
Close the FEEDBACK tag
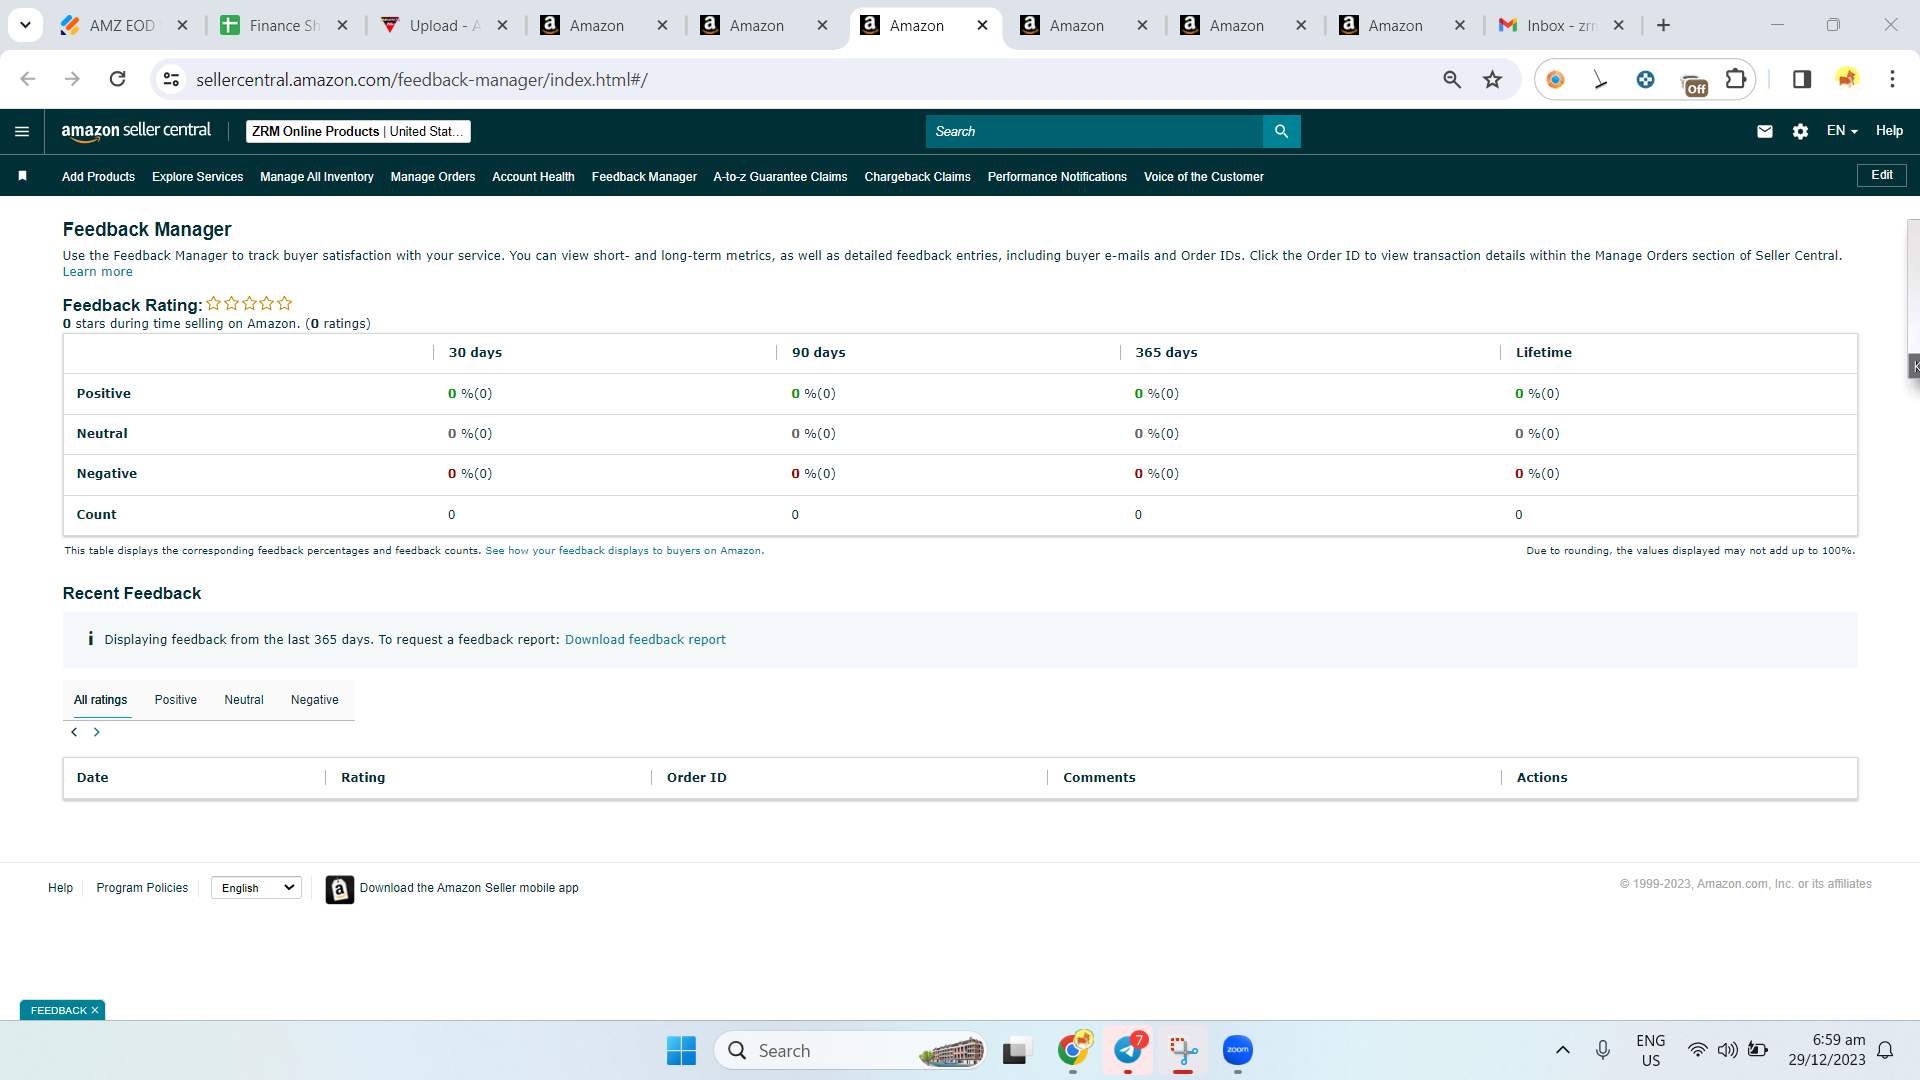pyautogui.click(x=95, y=1010)
